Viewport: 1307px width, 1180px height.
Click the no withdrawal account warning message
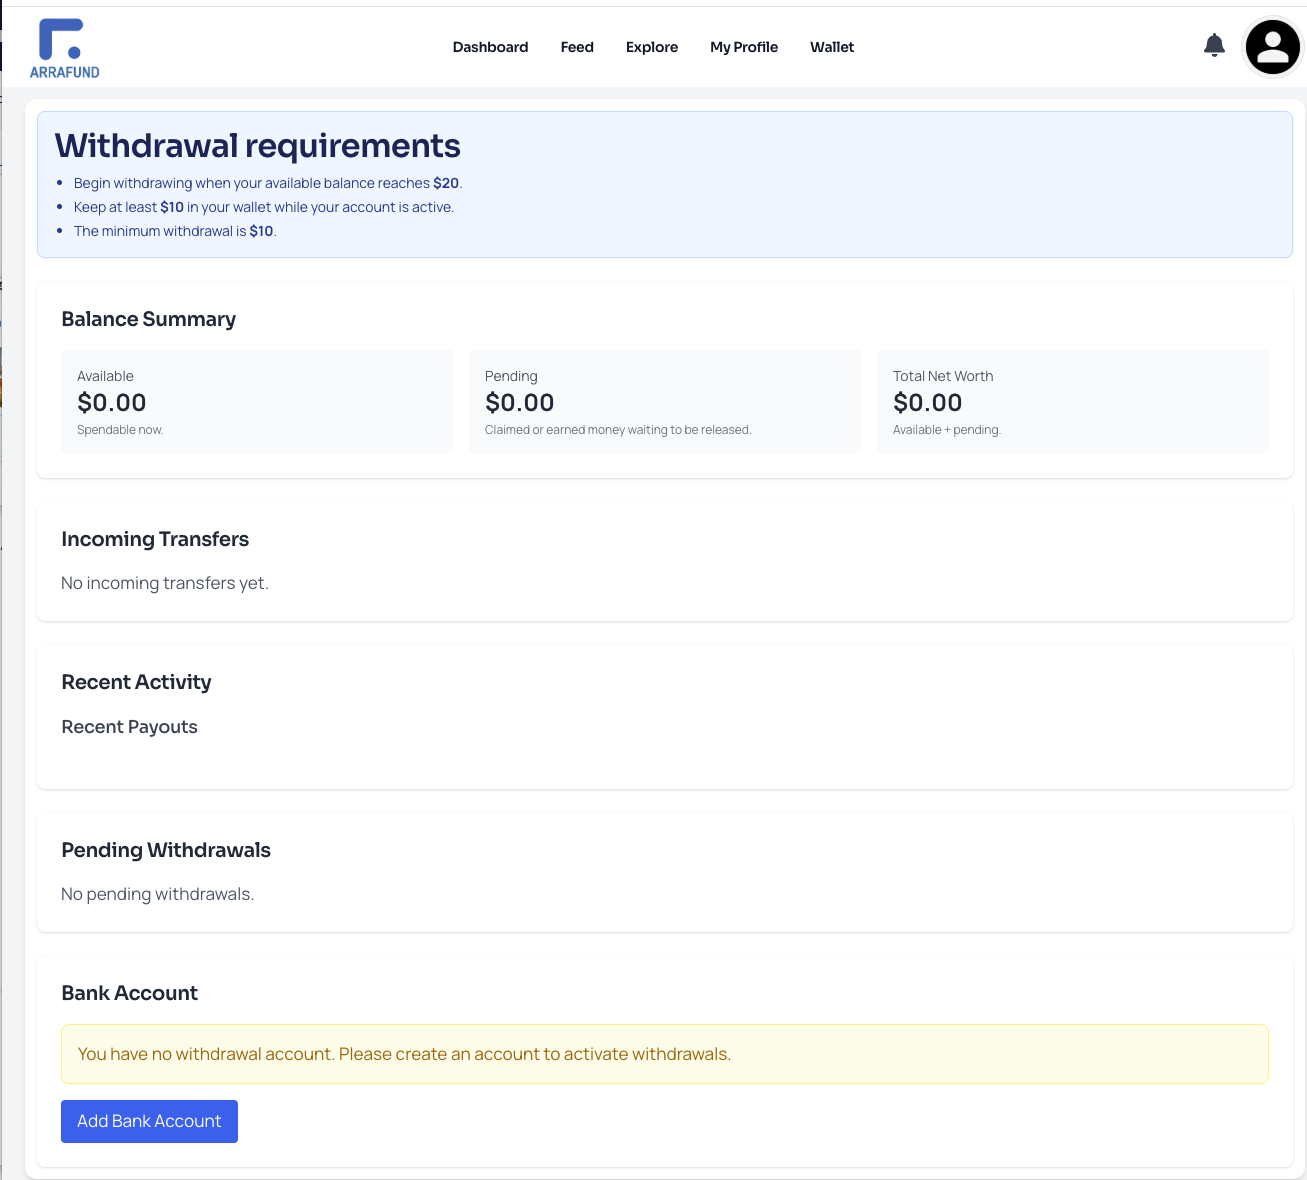[x=665, y=1054]
